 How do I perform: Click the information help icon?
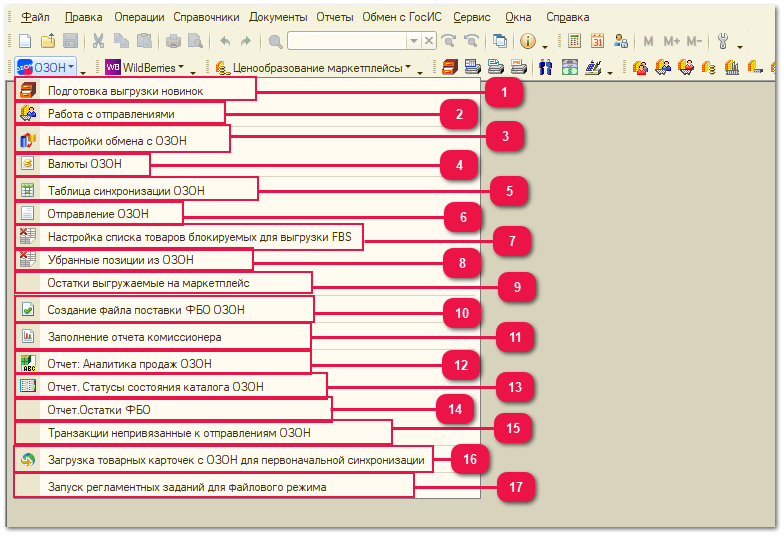[528, 42]
